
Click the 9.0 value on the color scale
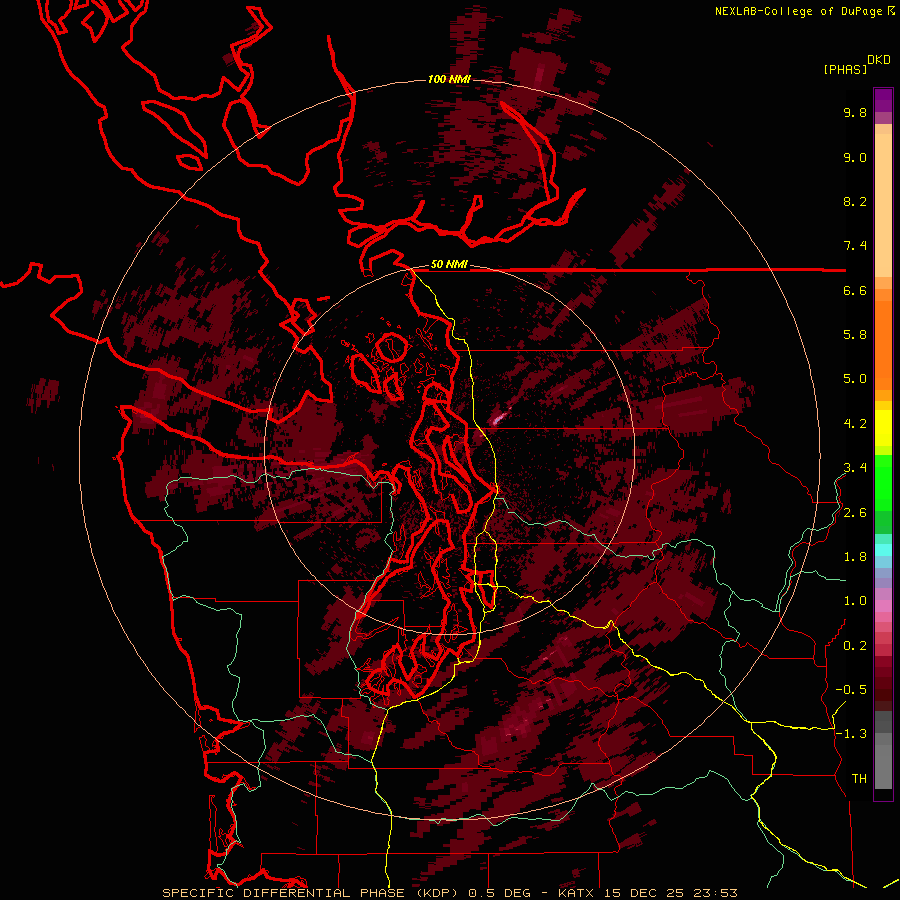click(x=855, y=157)
